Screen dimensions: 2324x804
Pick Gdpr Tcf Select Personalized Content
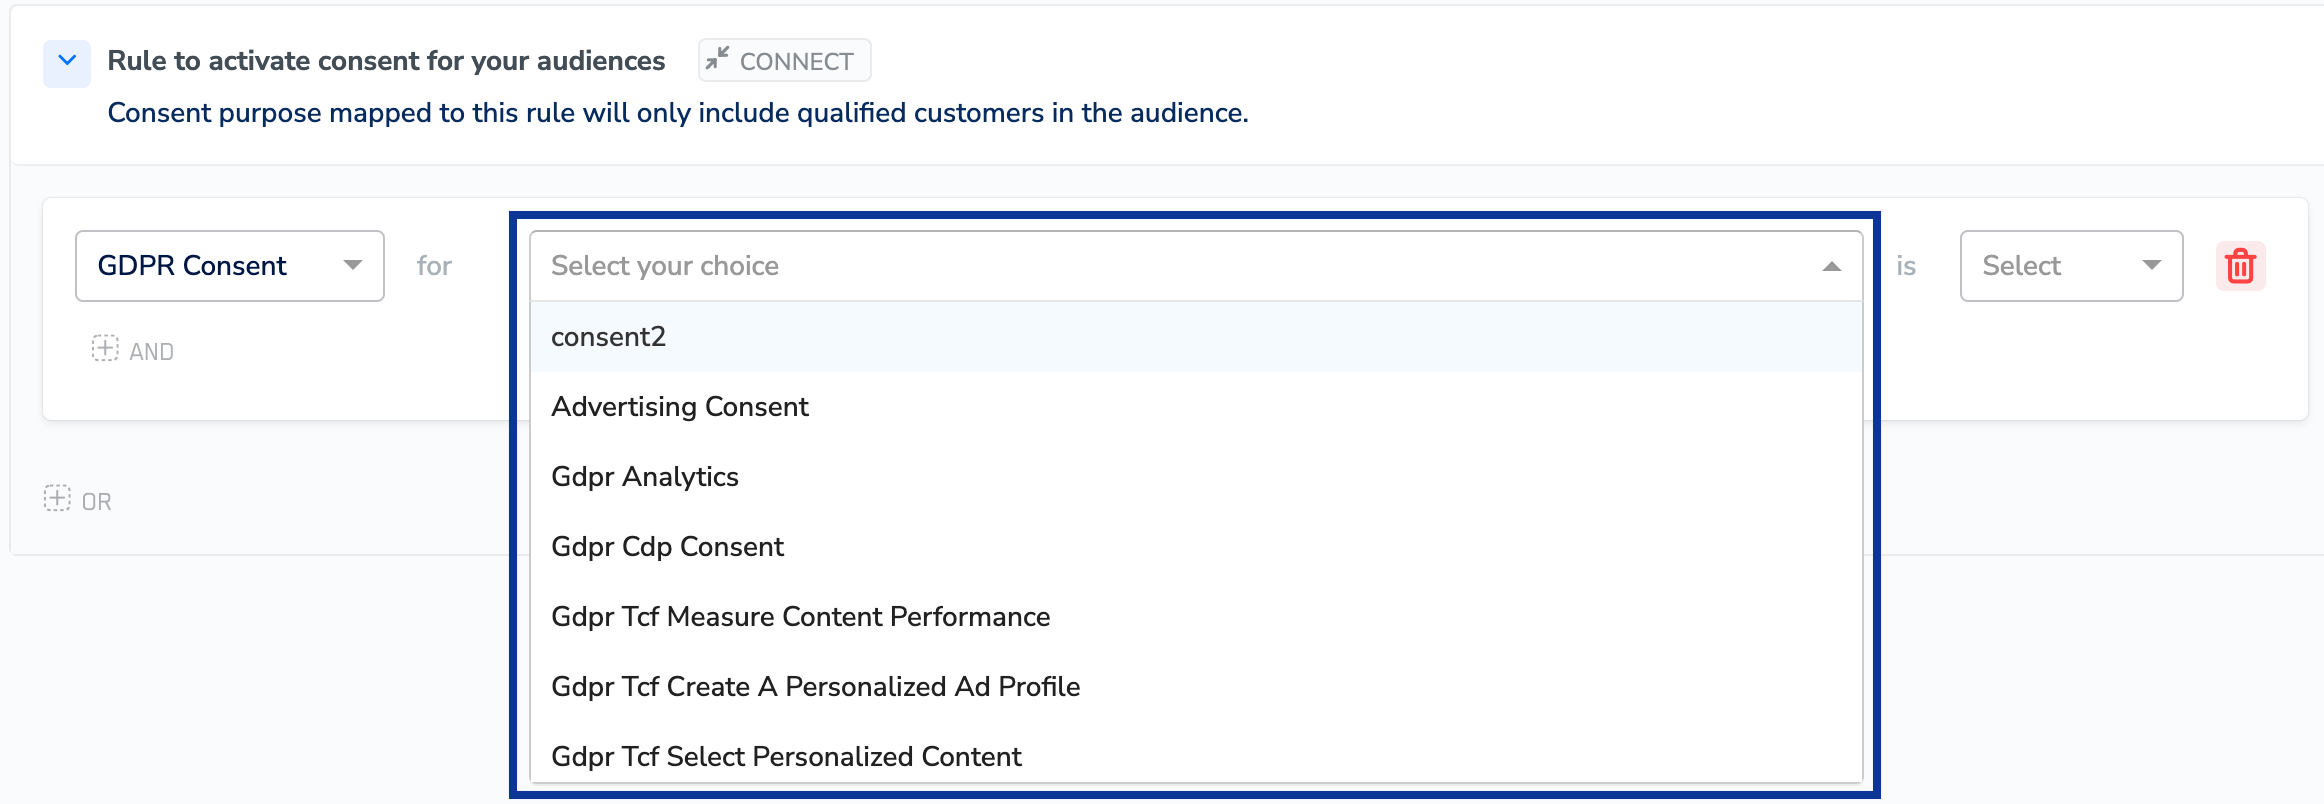[x=786, y=757]
